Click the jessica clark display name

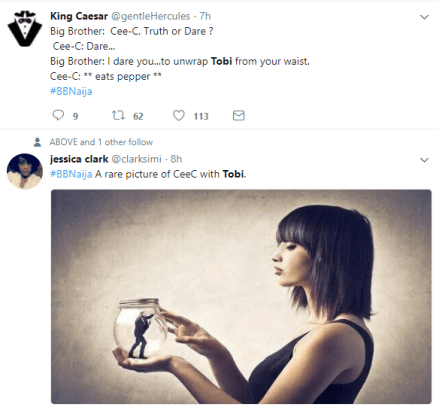79,159
